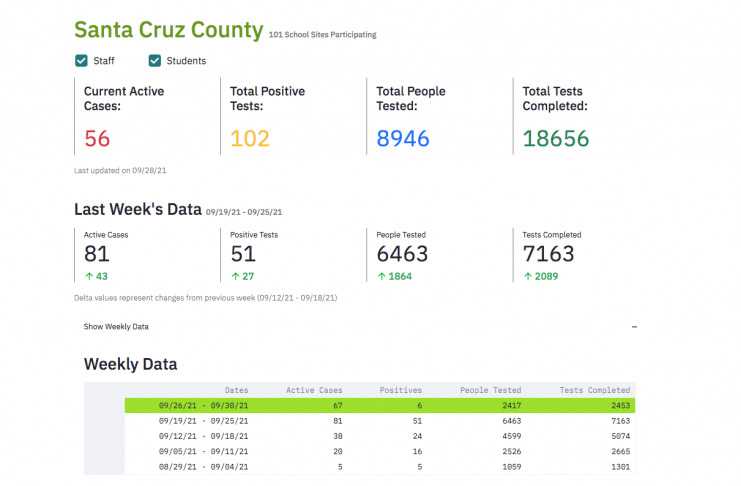Select the 09/19/21 - 09/25/21 weekly row
Screen dimensions: 741x486
tap(380, 421)
